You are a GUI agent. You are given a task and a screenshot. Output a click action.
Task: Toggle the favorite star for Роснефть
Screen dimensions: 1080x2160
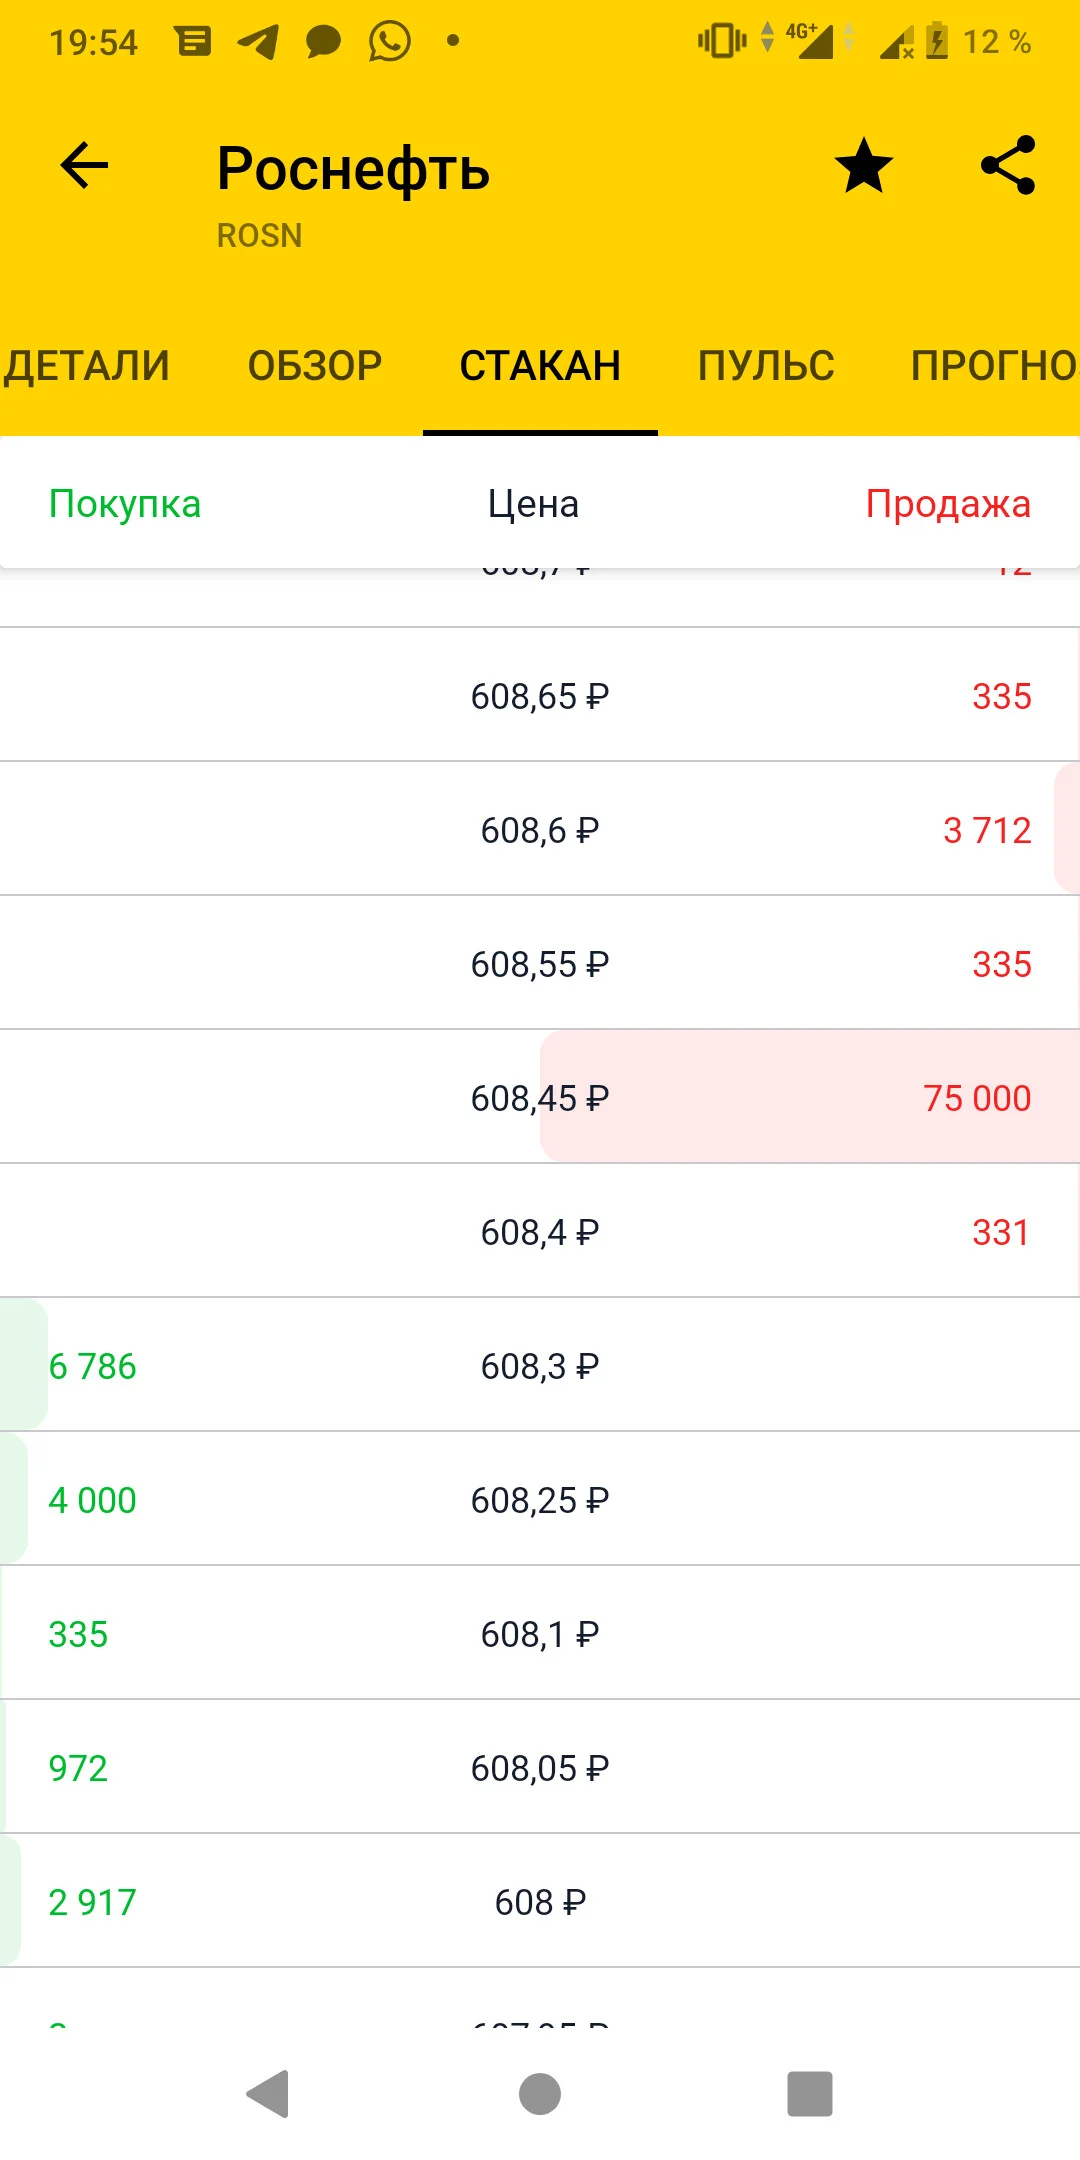(864, 165)
